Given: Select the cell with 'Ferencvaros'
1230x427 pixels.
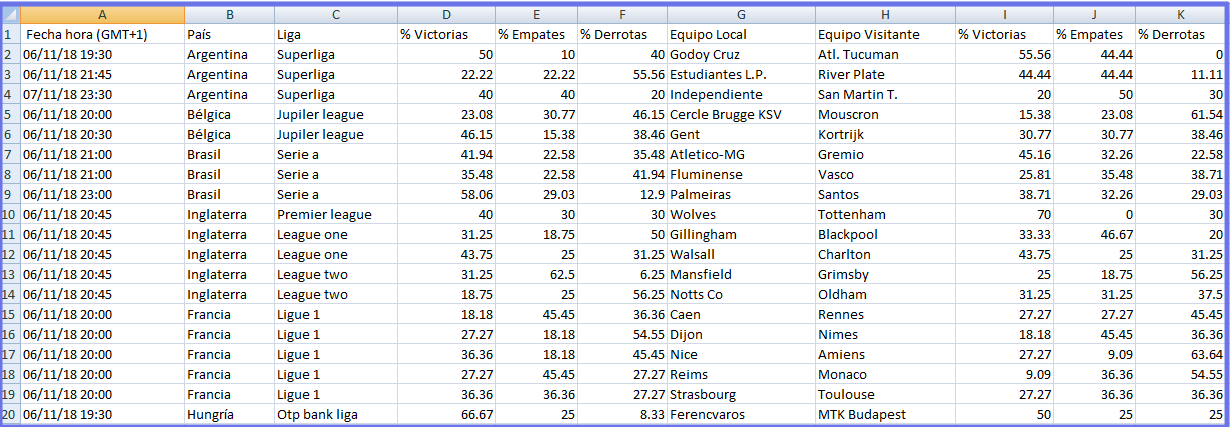Looking at the screenshot, I should point(741,414).
